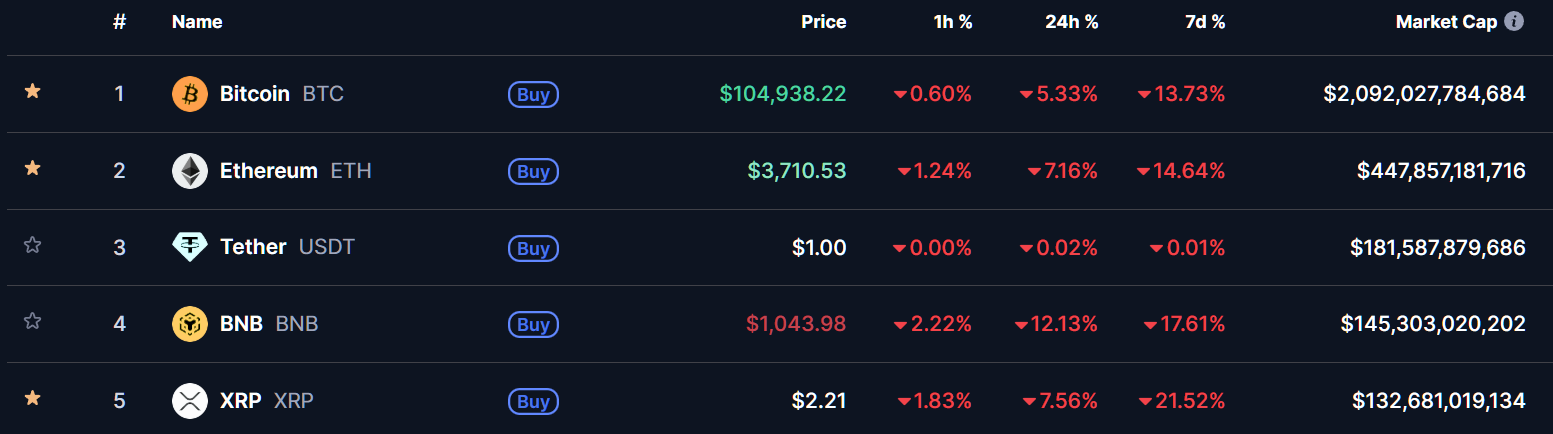This screenshot has width=1553, height=434.
Task: Add Tether to watchlist with star
Action: coord(32,245)
